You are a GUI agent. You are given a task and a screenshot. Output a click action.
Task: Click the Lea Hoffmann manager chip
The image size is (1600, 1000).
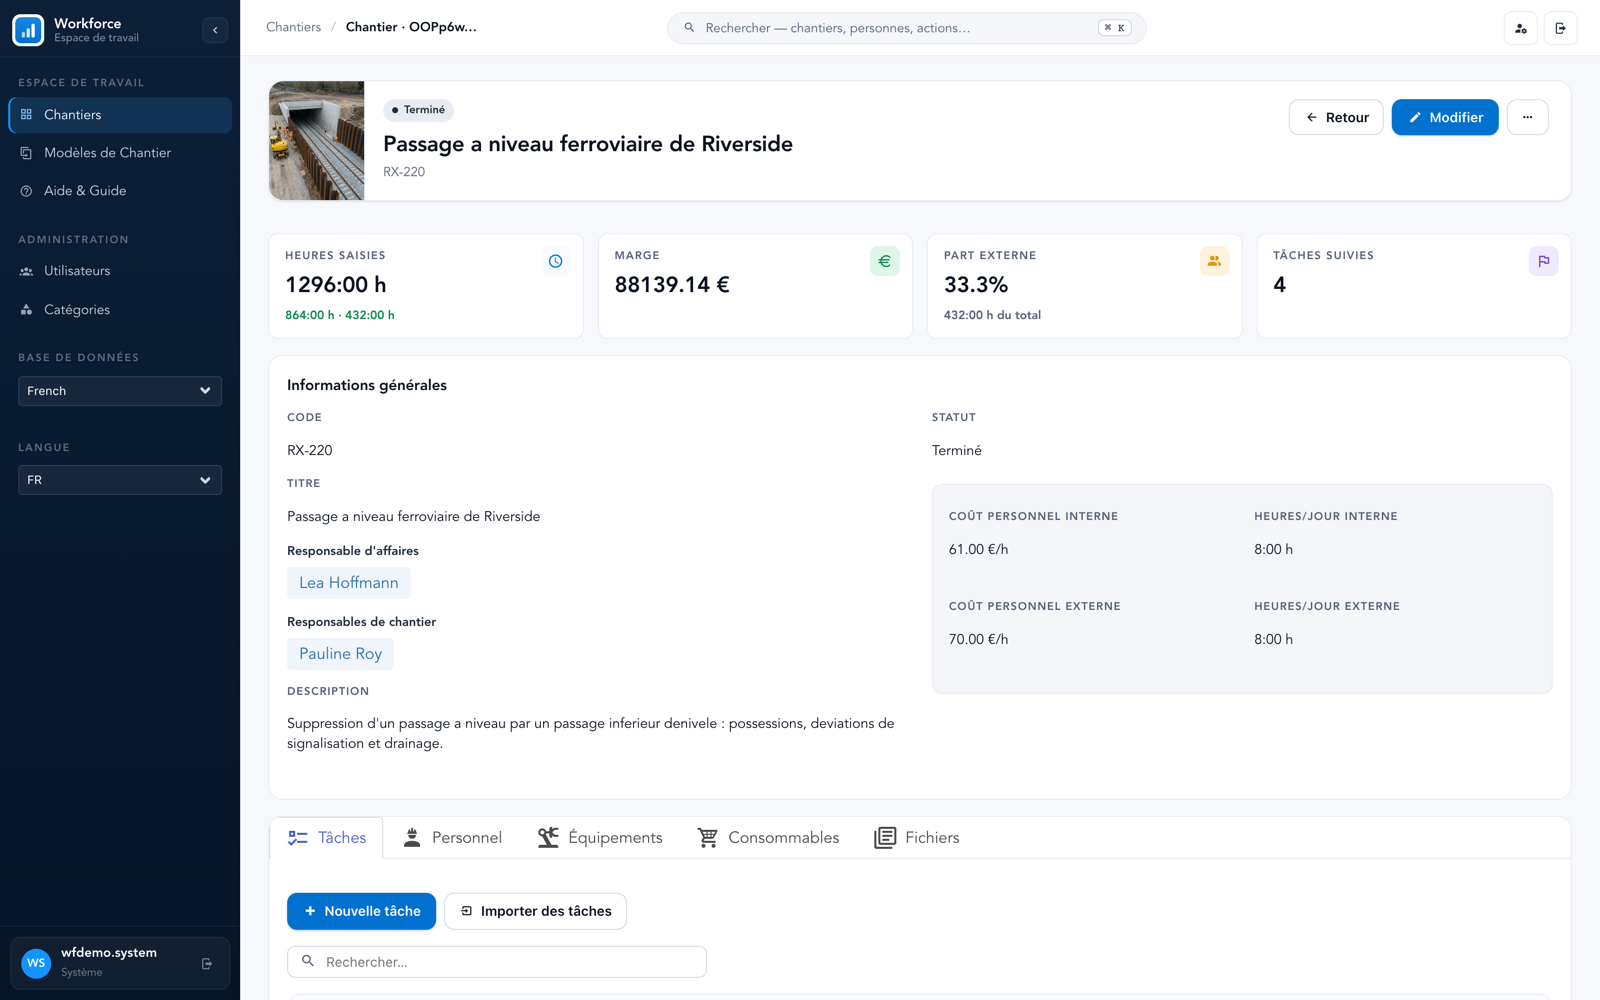coord(349,583)
